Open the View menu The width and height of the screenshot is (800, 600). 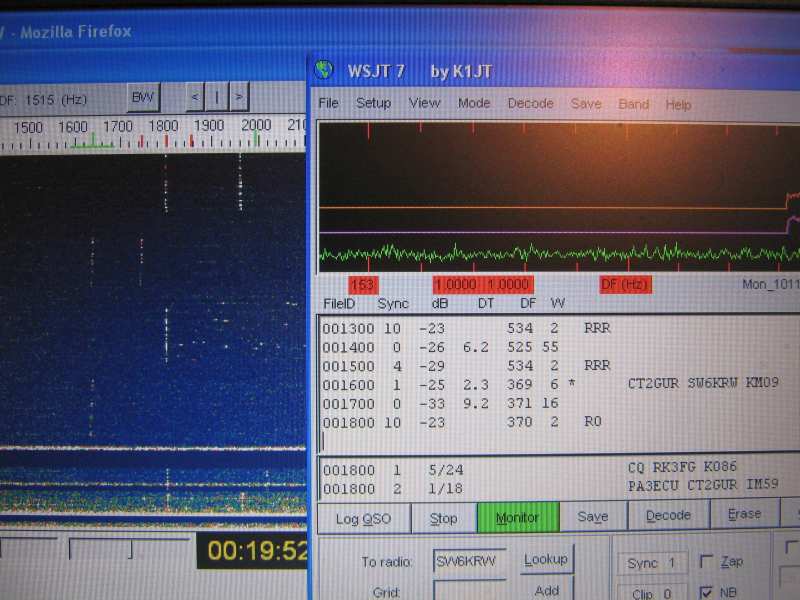[x=424, y=103]
